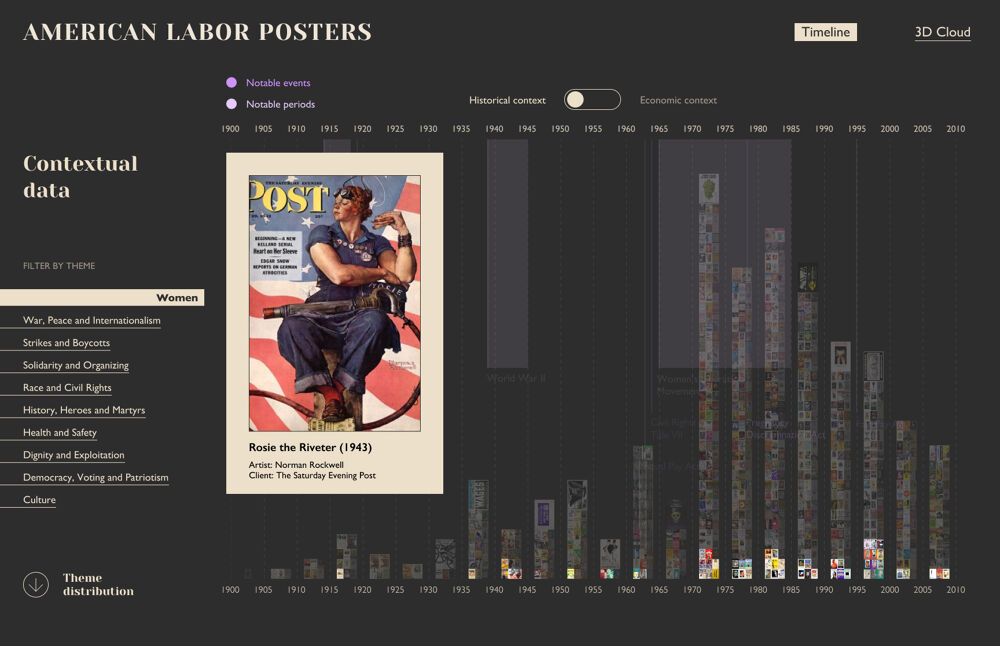Click the Rosie the Riveter poster image
This screenshot has width=1000, height=646.
tap(335, 304)
